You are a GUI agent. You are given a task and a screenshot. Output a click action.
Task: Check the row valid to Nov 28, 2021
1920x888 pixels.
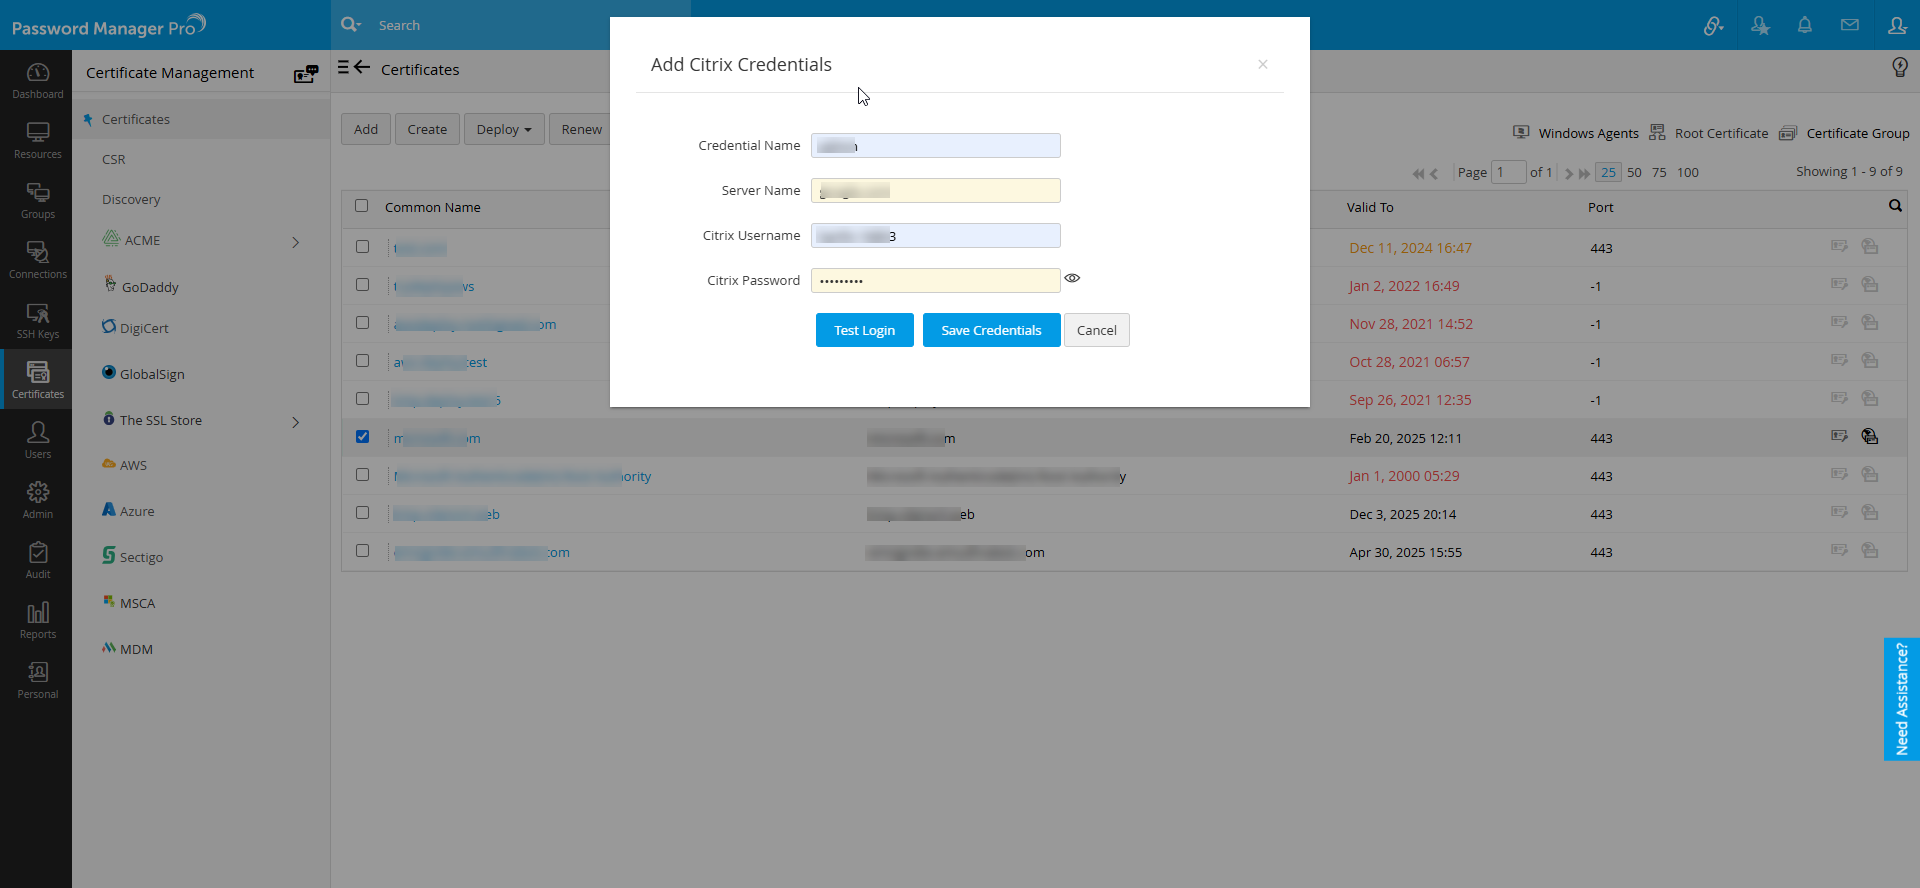[x=362, y=322]
